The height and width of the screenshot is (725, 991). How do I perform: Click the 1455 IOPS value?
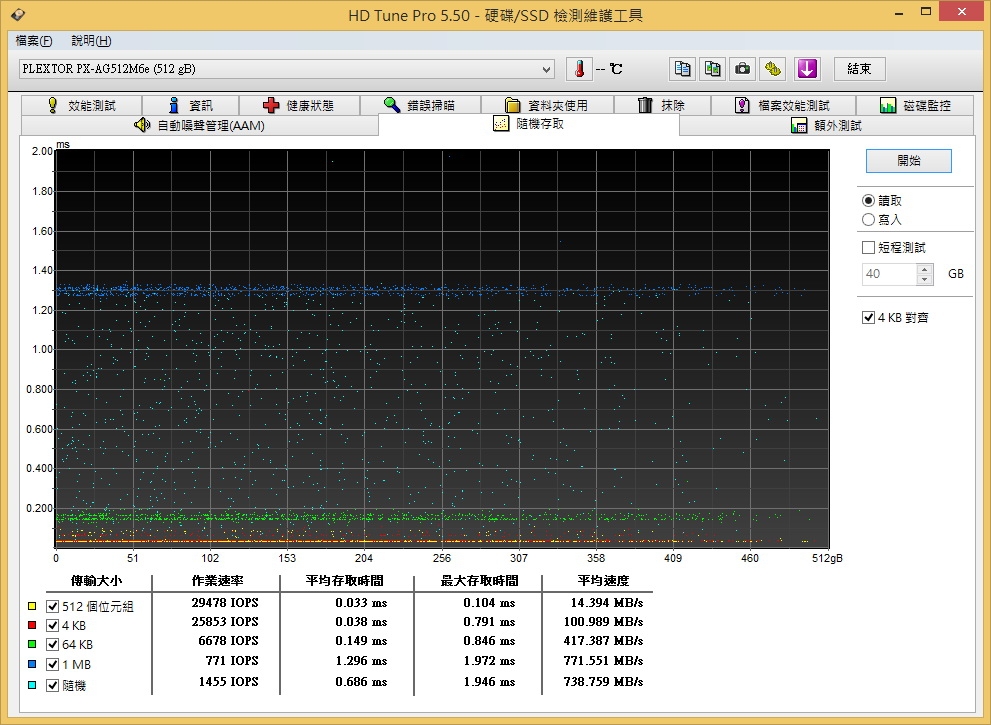(228, 682)
